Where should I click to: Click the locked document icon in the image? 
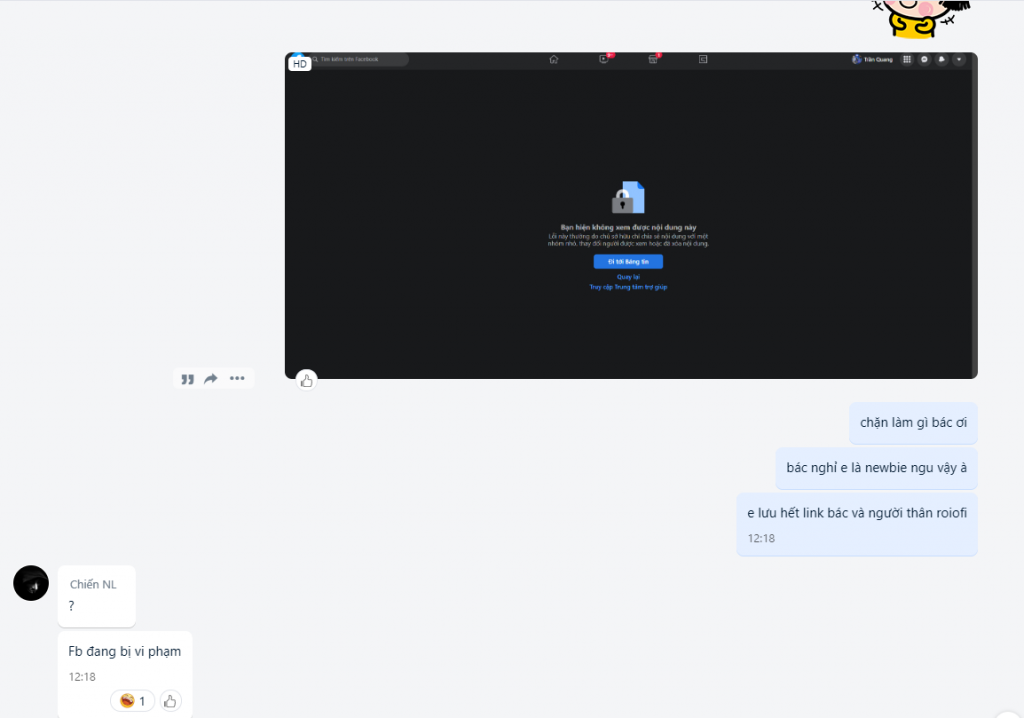point(628,198)
